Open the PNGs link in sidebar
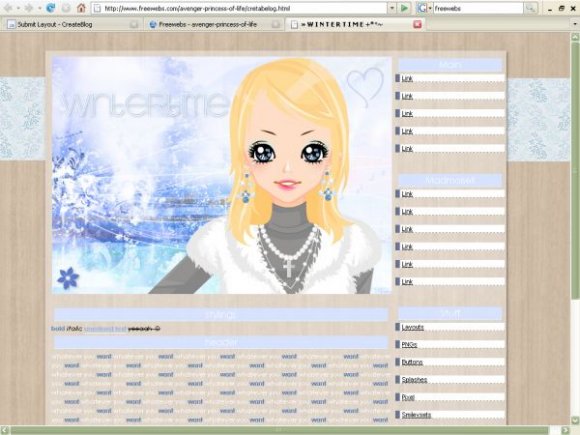This screenshot has width=580, height=435. point(409,345)
